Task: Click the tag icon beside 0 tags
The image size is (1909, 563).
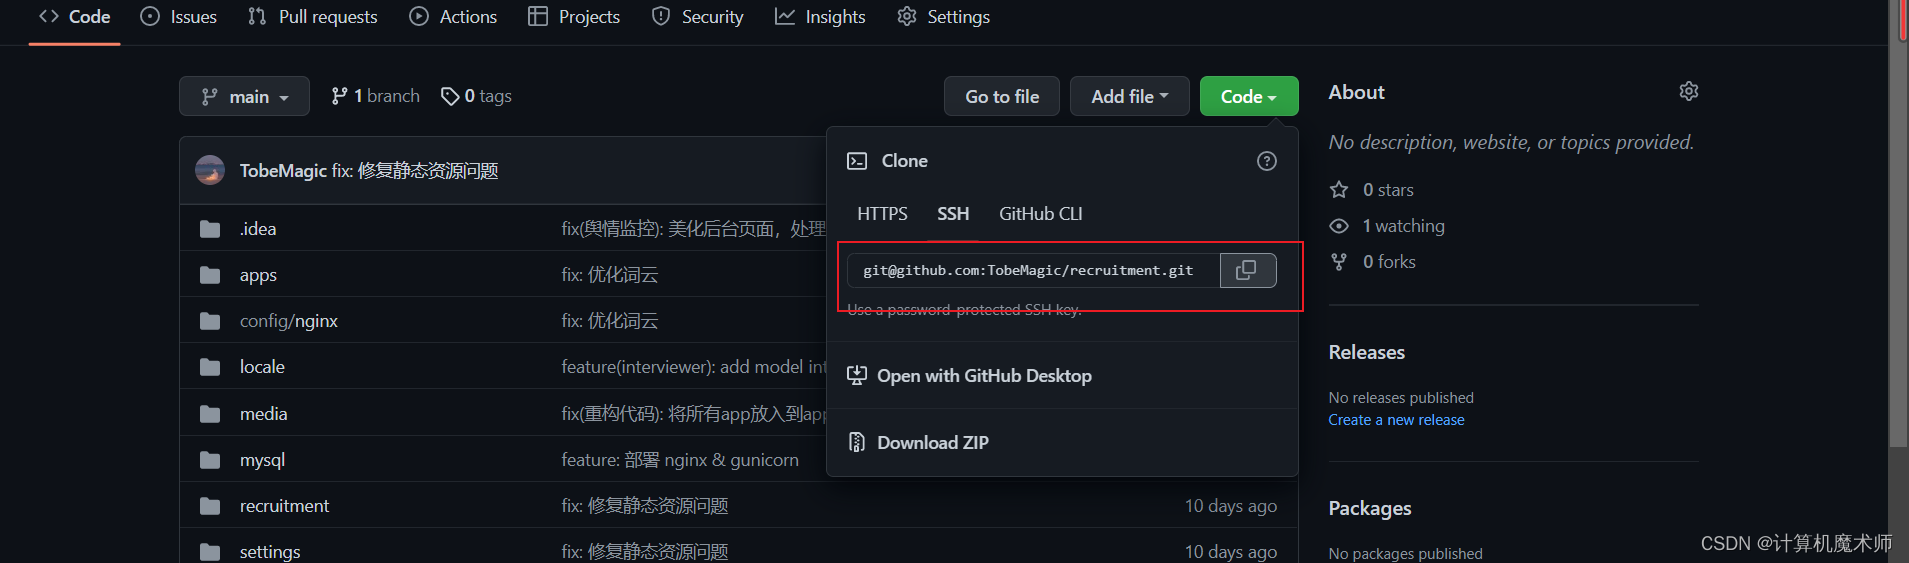Action: 450,96
